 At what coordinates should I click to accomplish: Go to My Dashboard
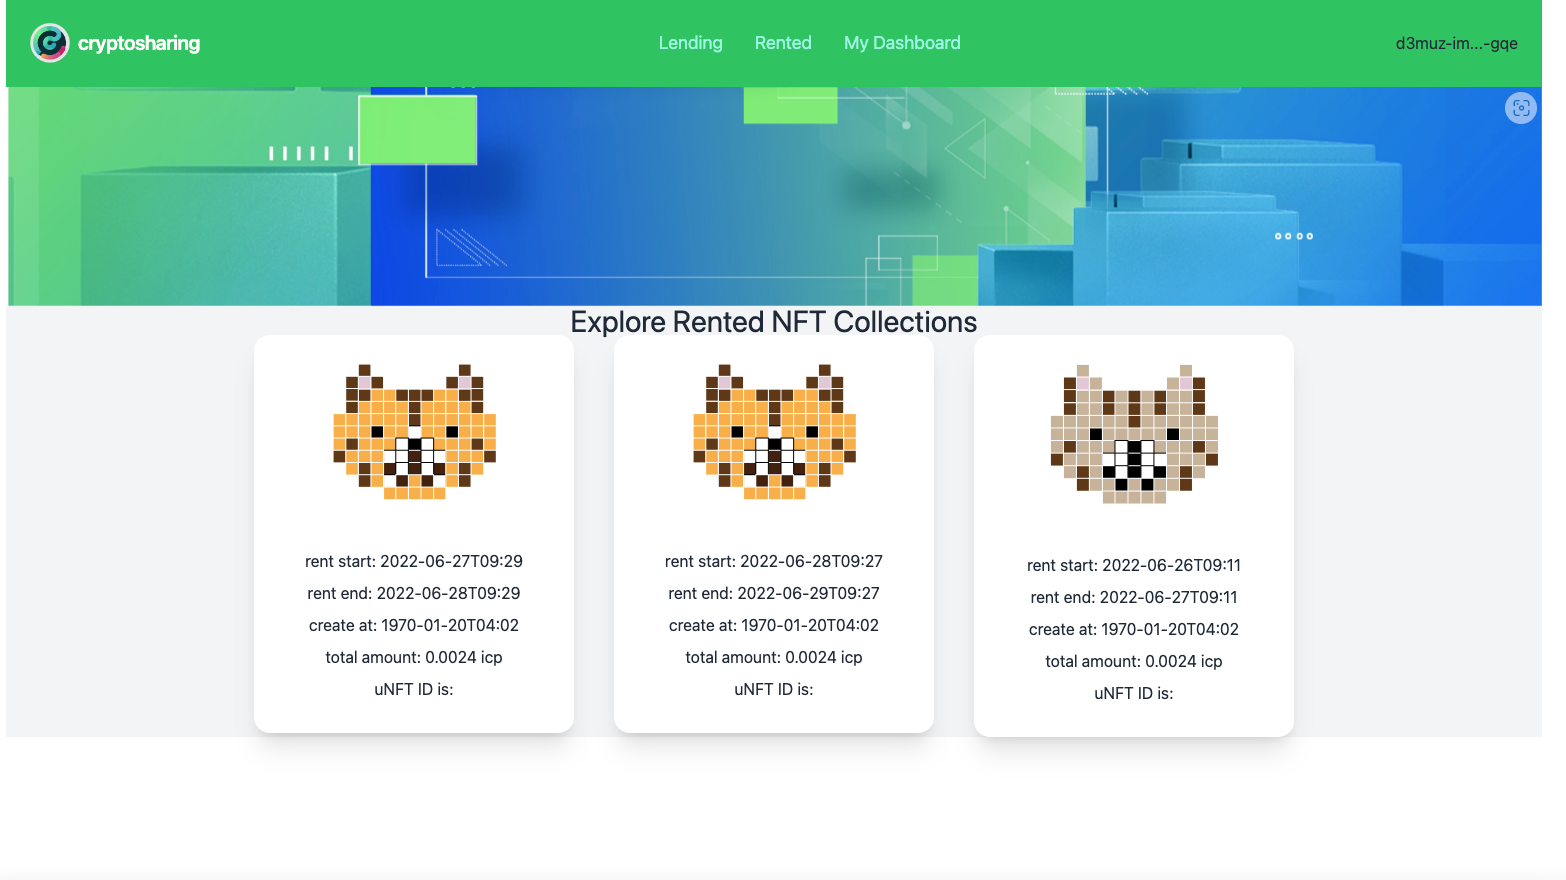(x=902, y=43)
